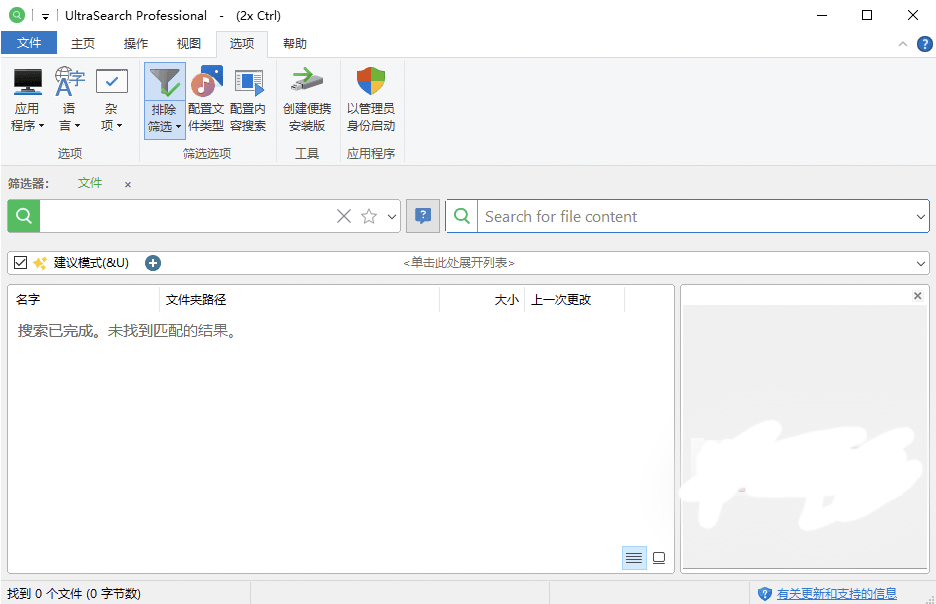Expand the file content search dropdown
The image size is (936, 604).
920,216
